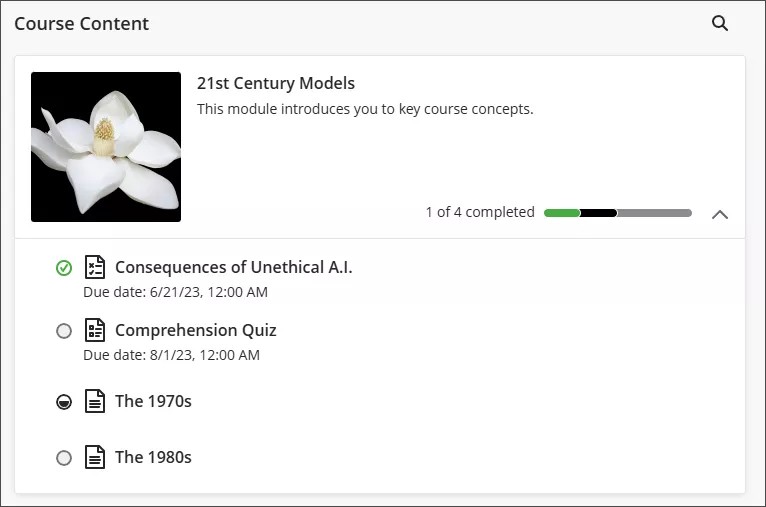This screenshot has height=507, width=766.
Task: Toggle the half-filled 1970s progress circle
Action: point(64,402)
